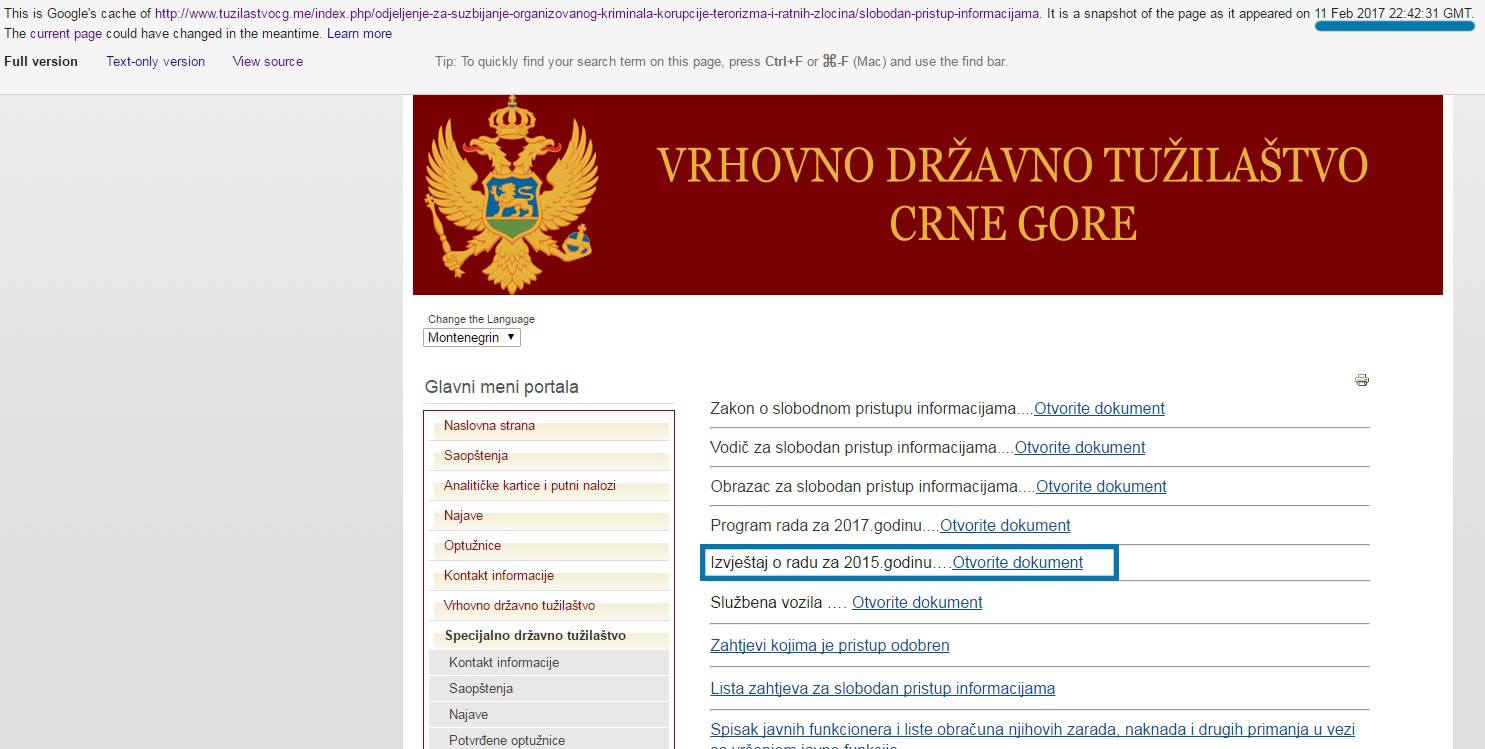Open document for Vodič za slobodan pristup
This screenshot has width=1485, height=749.
(x=1080, y=448)
